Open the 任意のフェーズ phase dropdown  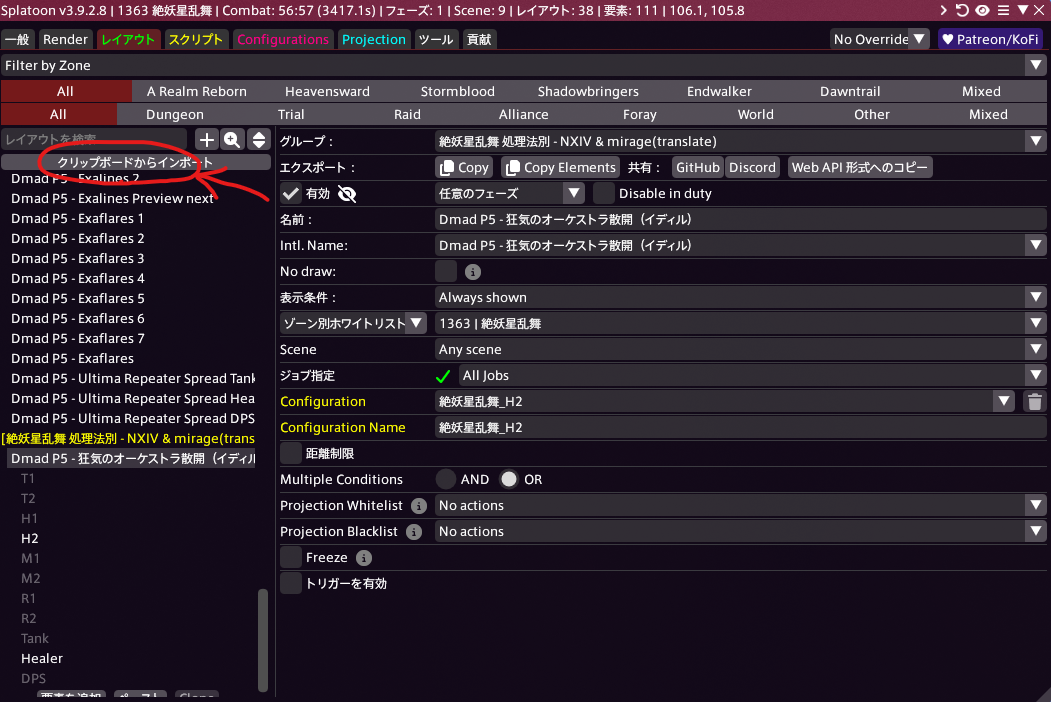click(509, 194)
